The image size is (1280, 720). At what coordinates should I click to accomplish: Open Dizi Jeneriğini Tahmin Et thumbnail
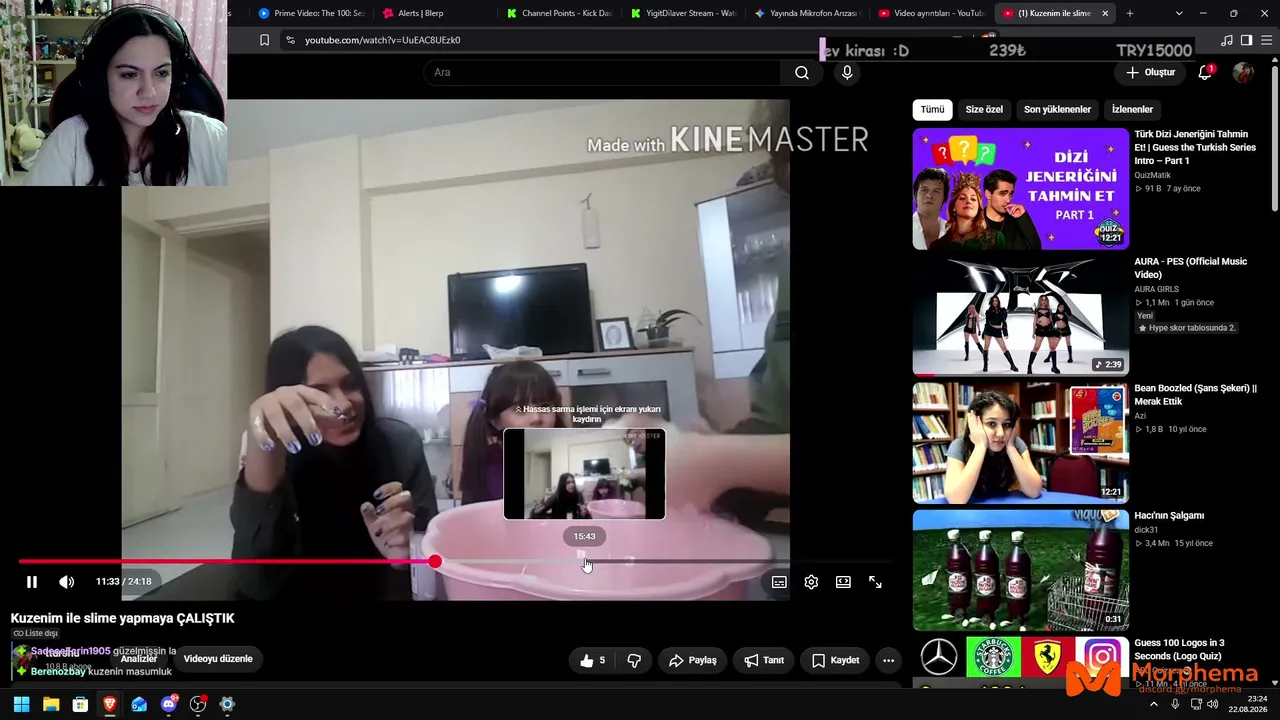[x=1020, y=188]
